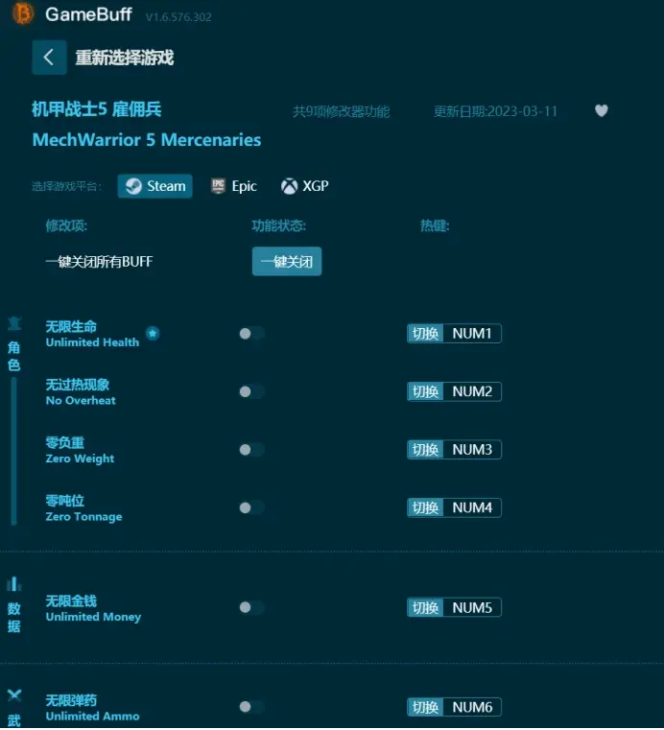Screen dimensions: 664x730
Task: Click the 共9项修改器功能 text
Action: pos(341,112)
